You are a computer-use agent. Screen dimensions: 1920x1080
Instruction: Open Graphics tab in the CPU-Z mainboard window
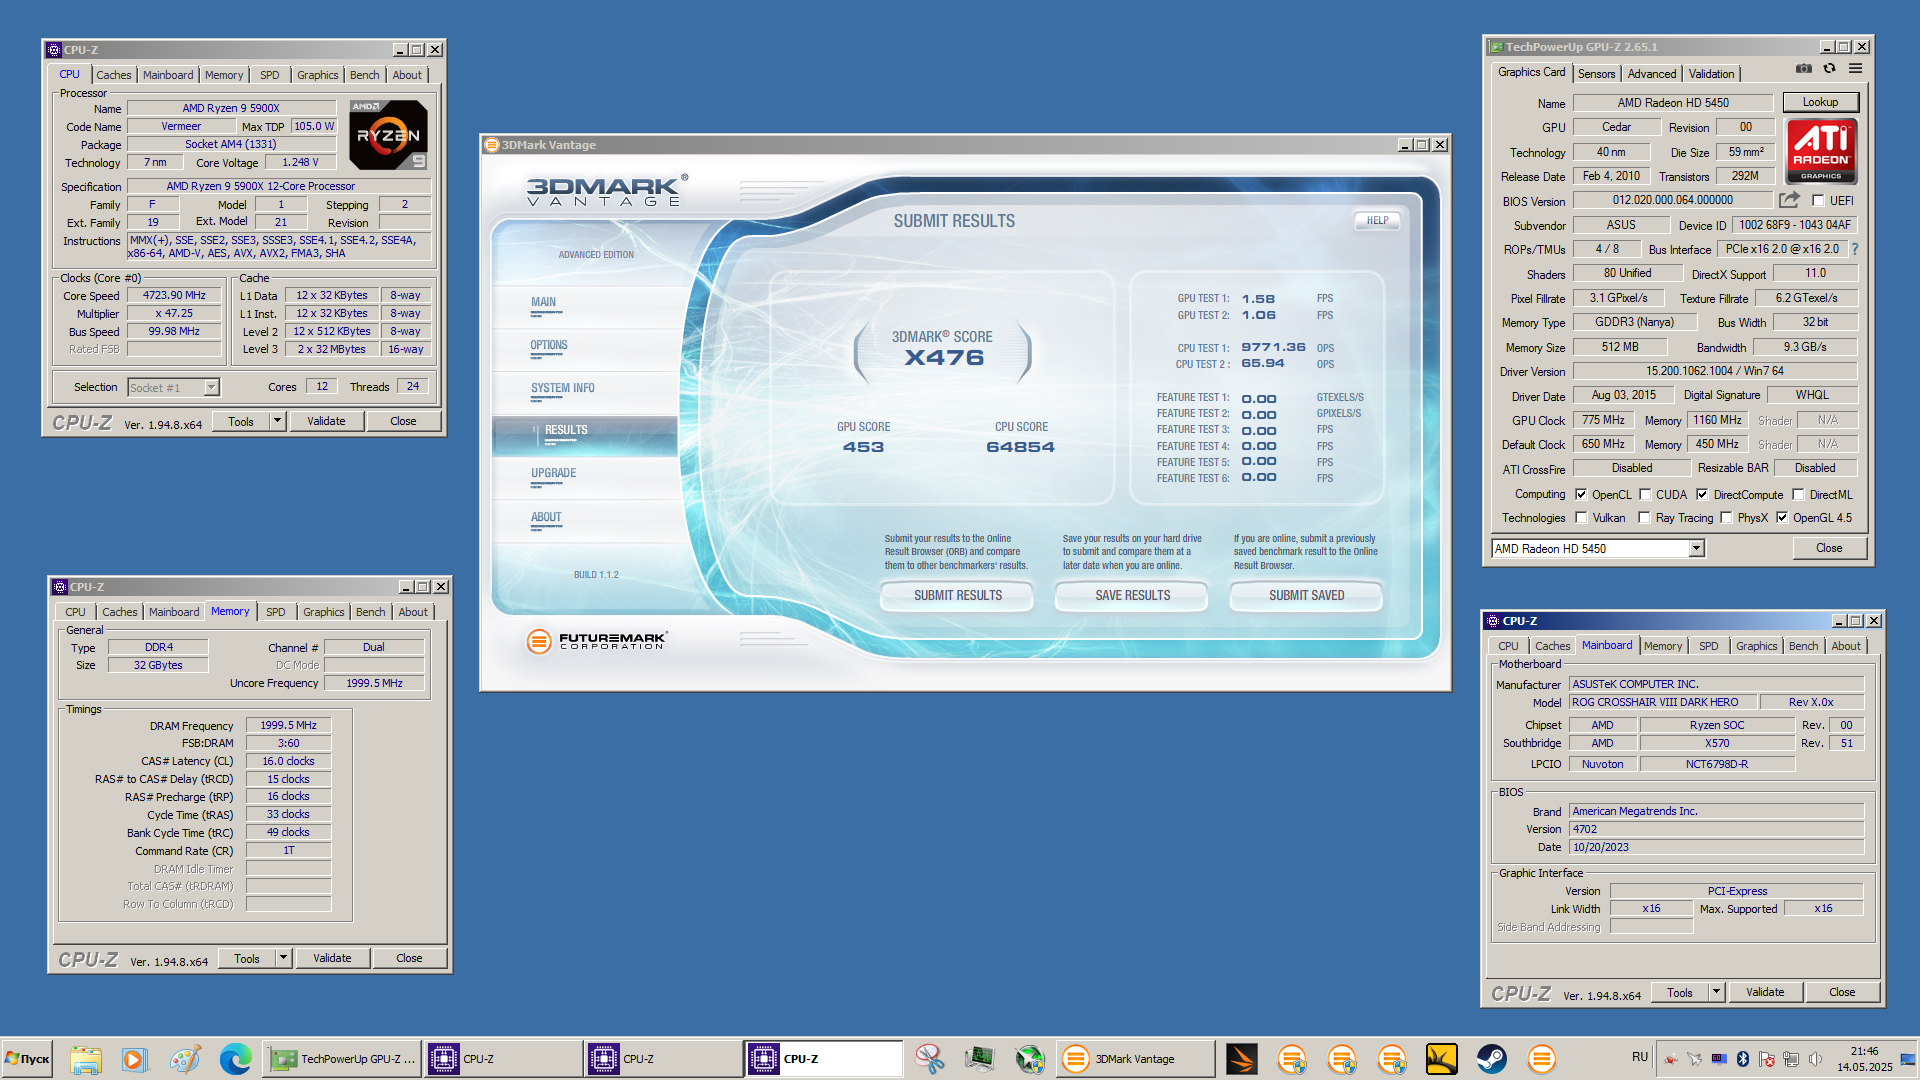tap(1756, 646)
